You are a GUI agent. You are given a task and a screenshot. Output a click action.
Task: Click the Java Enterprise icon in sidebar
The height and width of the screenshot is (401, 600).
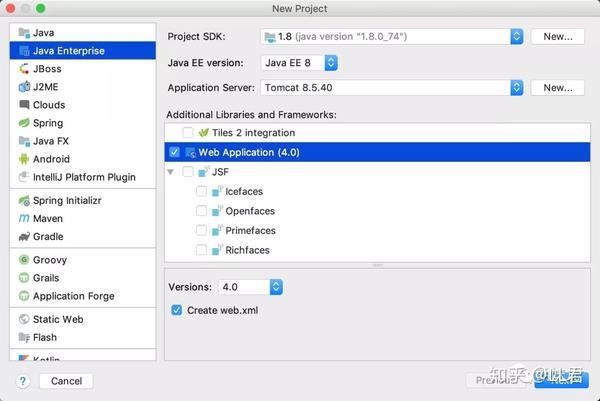tap(24, 51)
